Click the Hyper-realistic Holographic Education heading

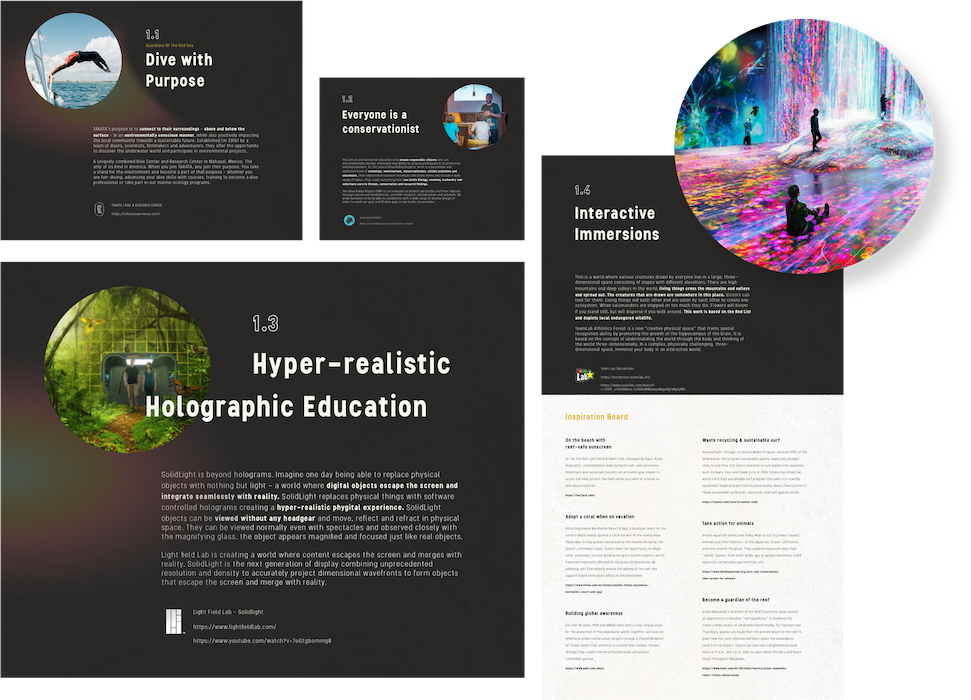(x=297, y=385)
